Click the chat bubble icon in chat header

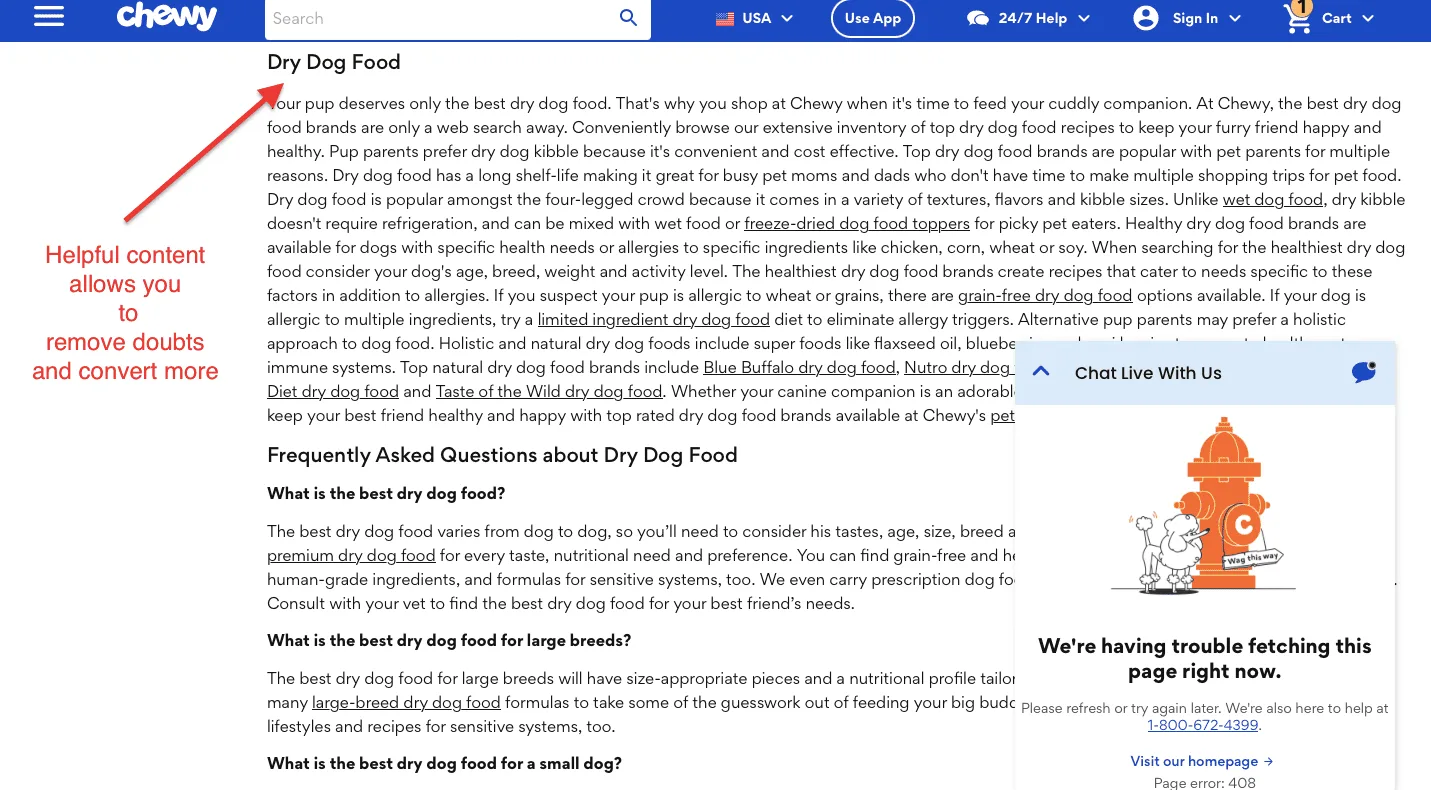1364,372
